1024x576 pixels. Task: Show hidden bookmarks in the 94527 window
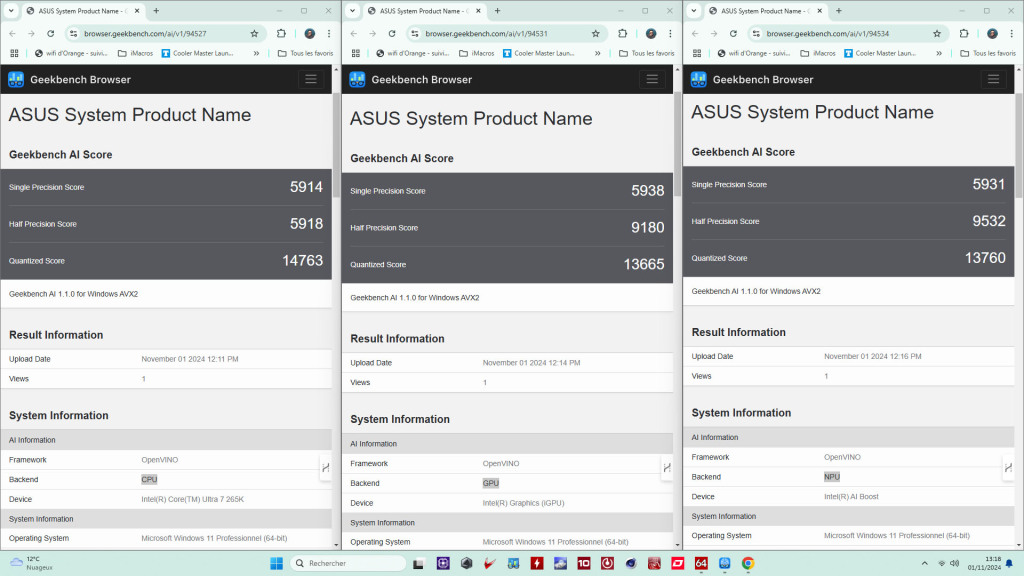click(x=257, y=54)
